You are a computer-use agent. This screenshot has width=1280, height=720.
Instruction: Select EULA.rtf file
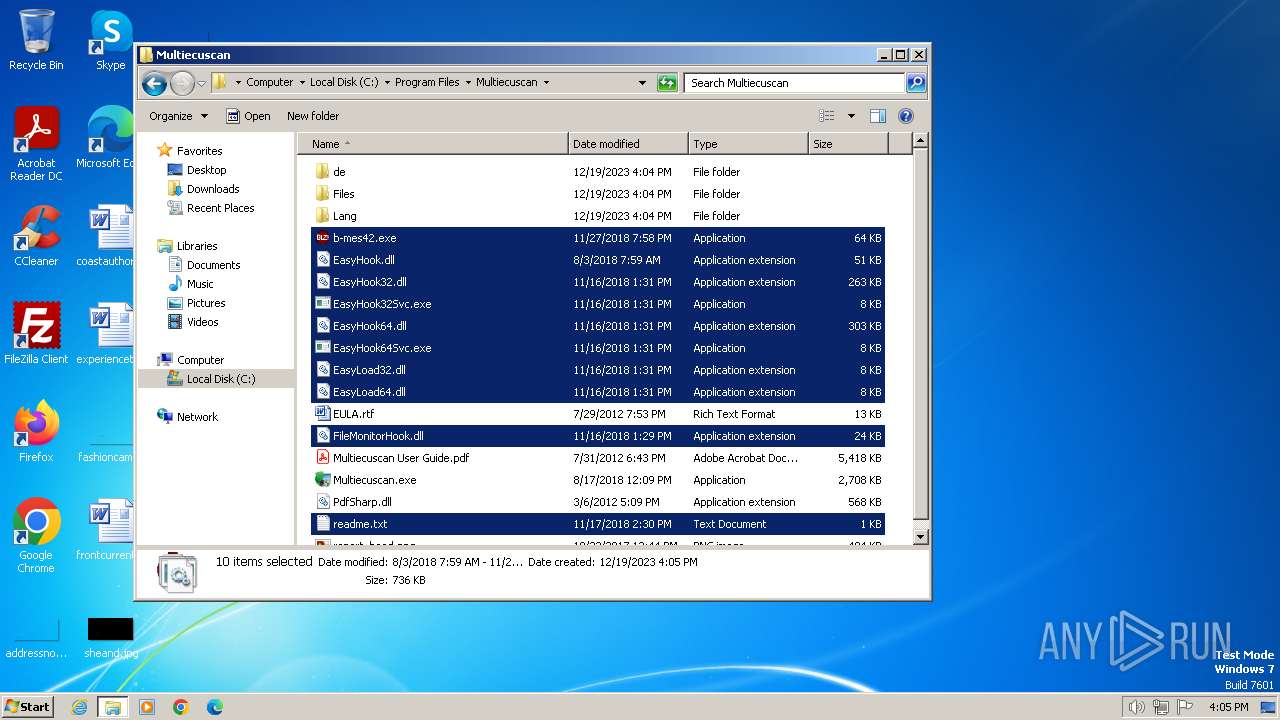pyautogui.click(x=598, y=414)
